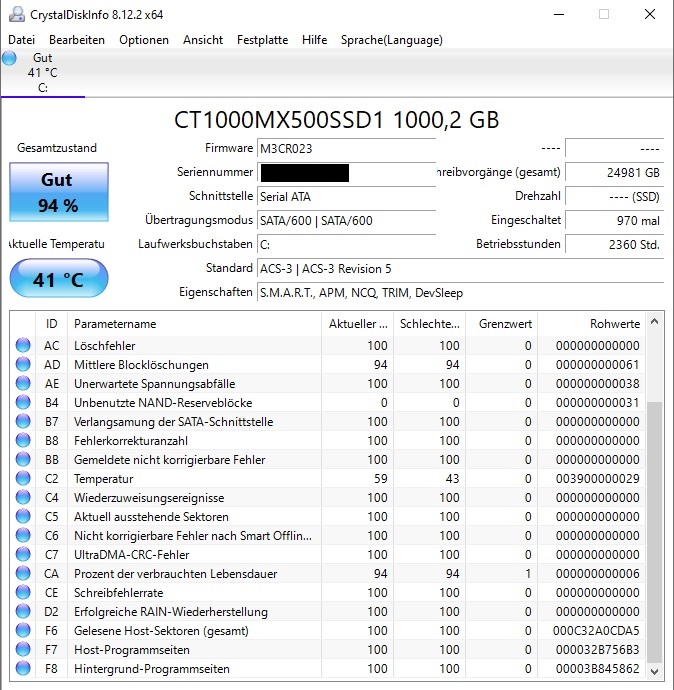Viewport: 674px width, 690px height.
Task: Click the scroll-down arrow of SMART list
Action: coord(655,672)
